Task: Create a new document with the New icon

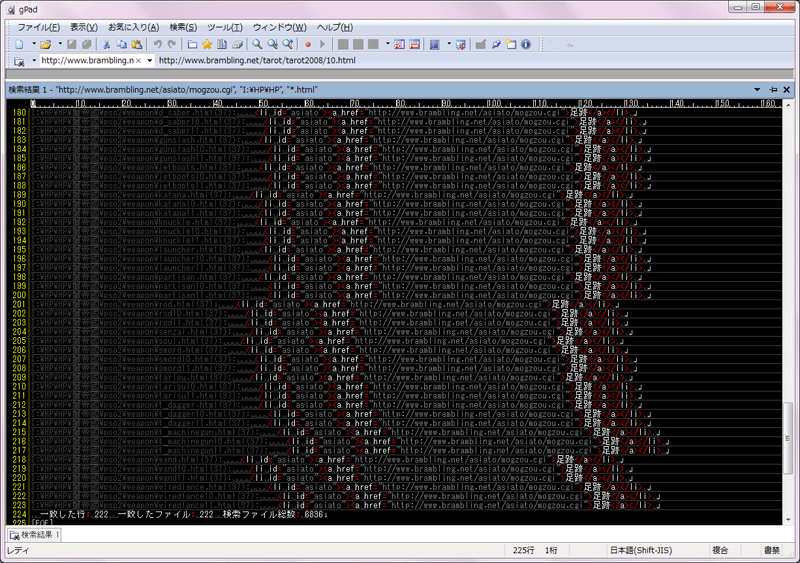Action: (19, 44)
